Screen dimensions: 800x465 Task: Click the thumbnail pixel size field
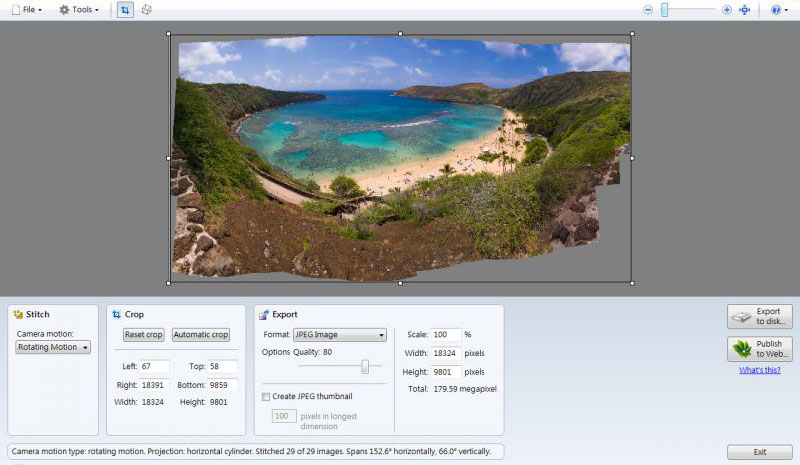pos(284,416)
